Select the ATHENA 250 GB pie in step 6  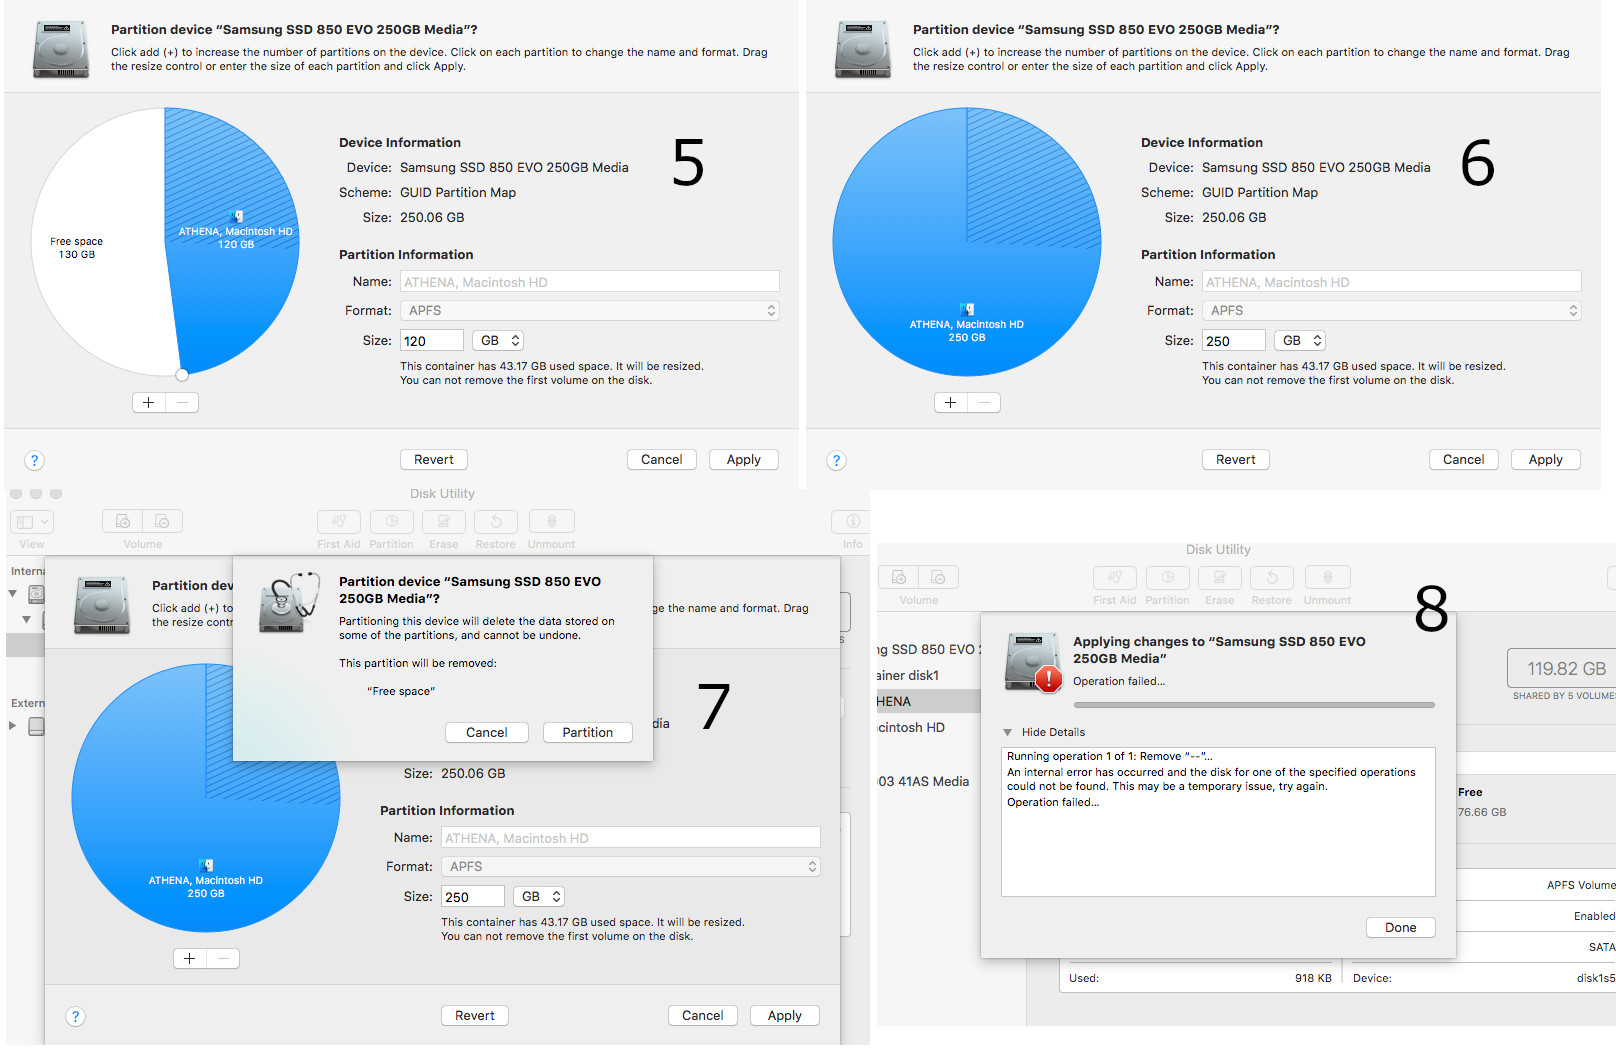tap(967, 242)
